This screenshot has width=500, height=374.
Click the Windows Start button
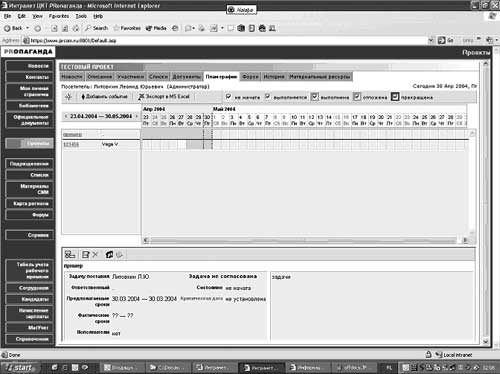tap(20, 367)
